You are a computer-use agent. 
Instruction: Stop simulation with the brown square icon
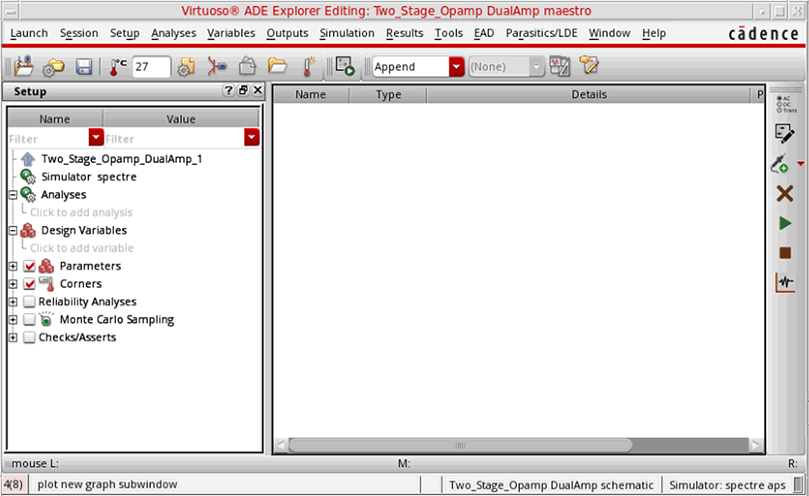785,253
